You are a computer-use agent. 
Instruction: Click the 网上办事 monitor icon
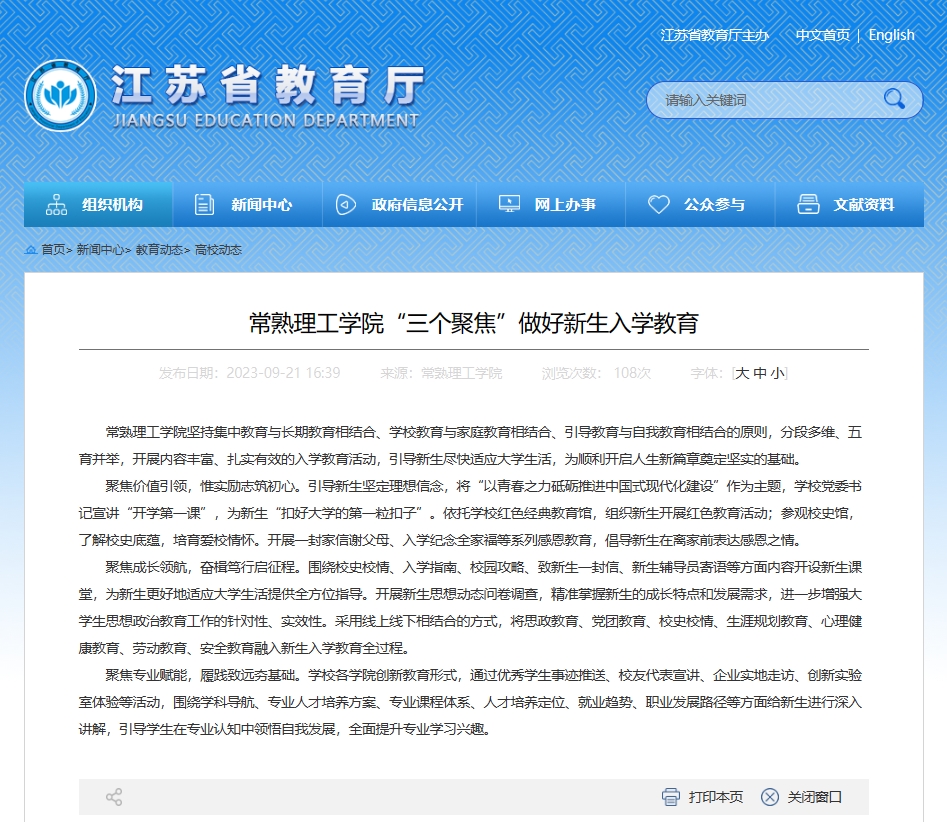[x=509, y=204]
